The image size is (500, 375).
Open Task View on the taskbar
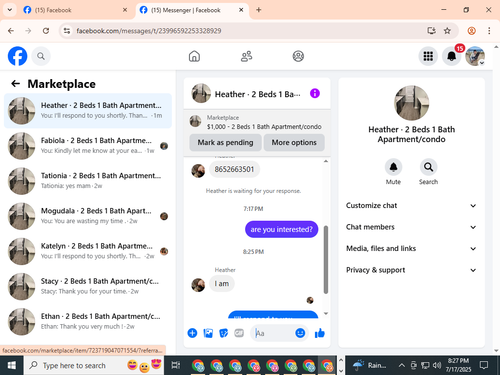click(x=176, y=365)
